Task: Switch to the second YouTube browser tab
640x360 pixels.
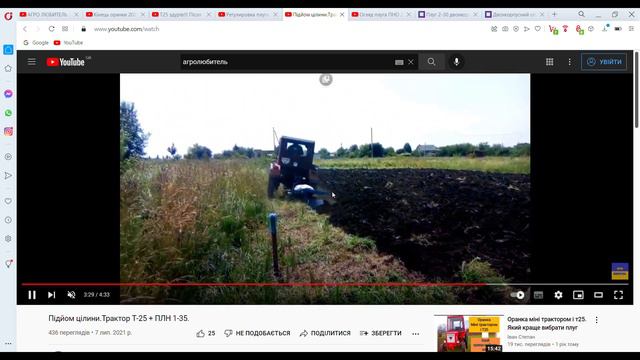Action: point(114,14)
